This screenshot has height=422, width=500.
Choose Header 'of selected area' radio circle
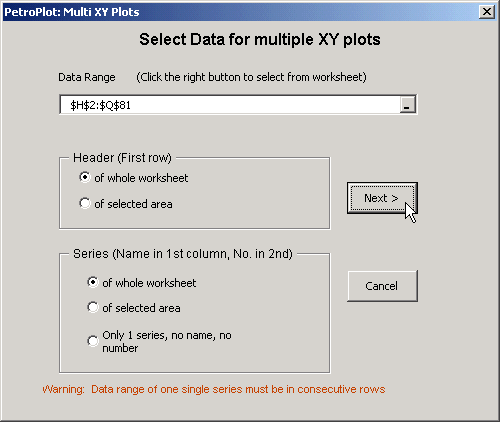point(85,203)
